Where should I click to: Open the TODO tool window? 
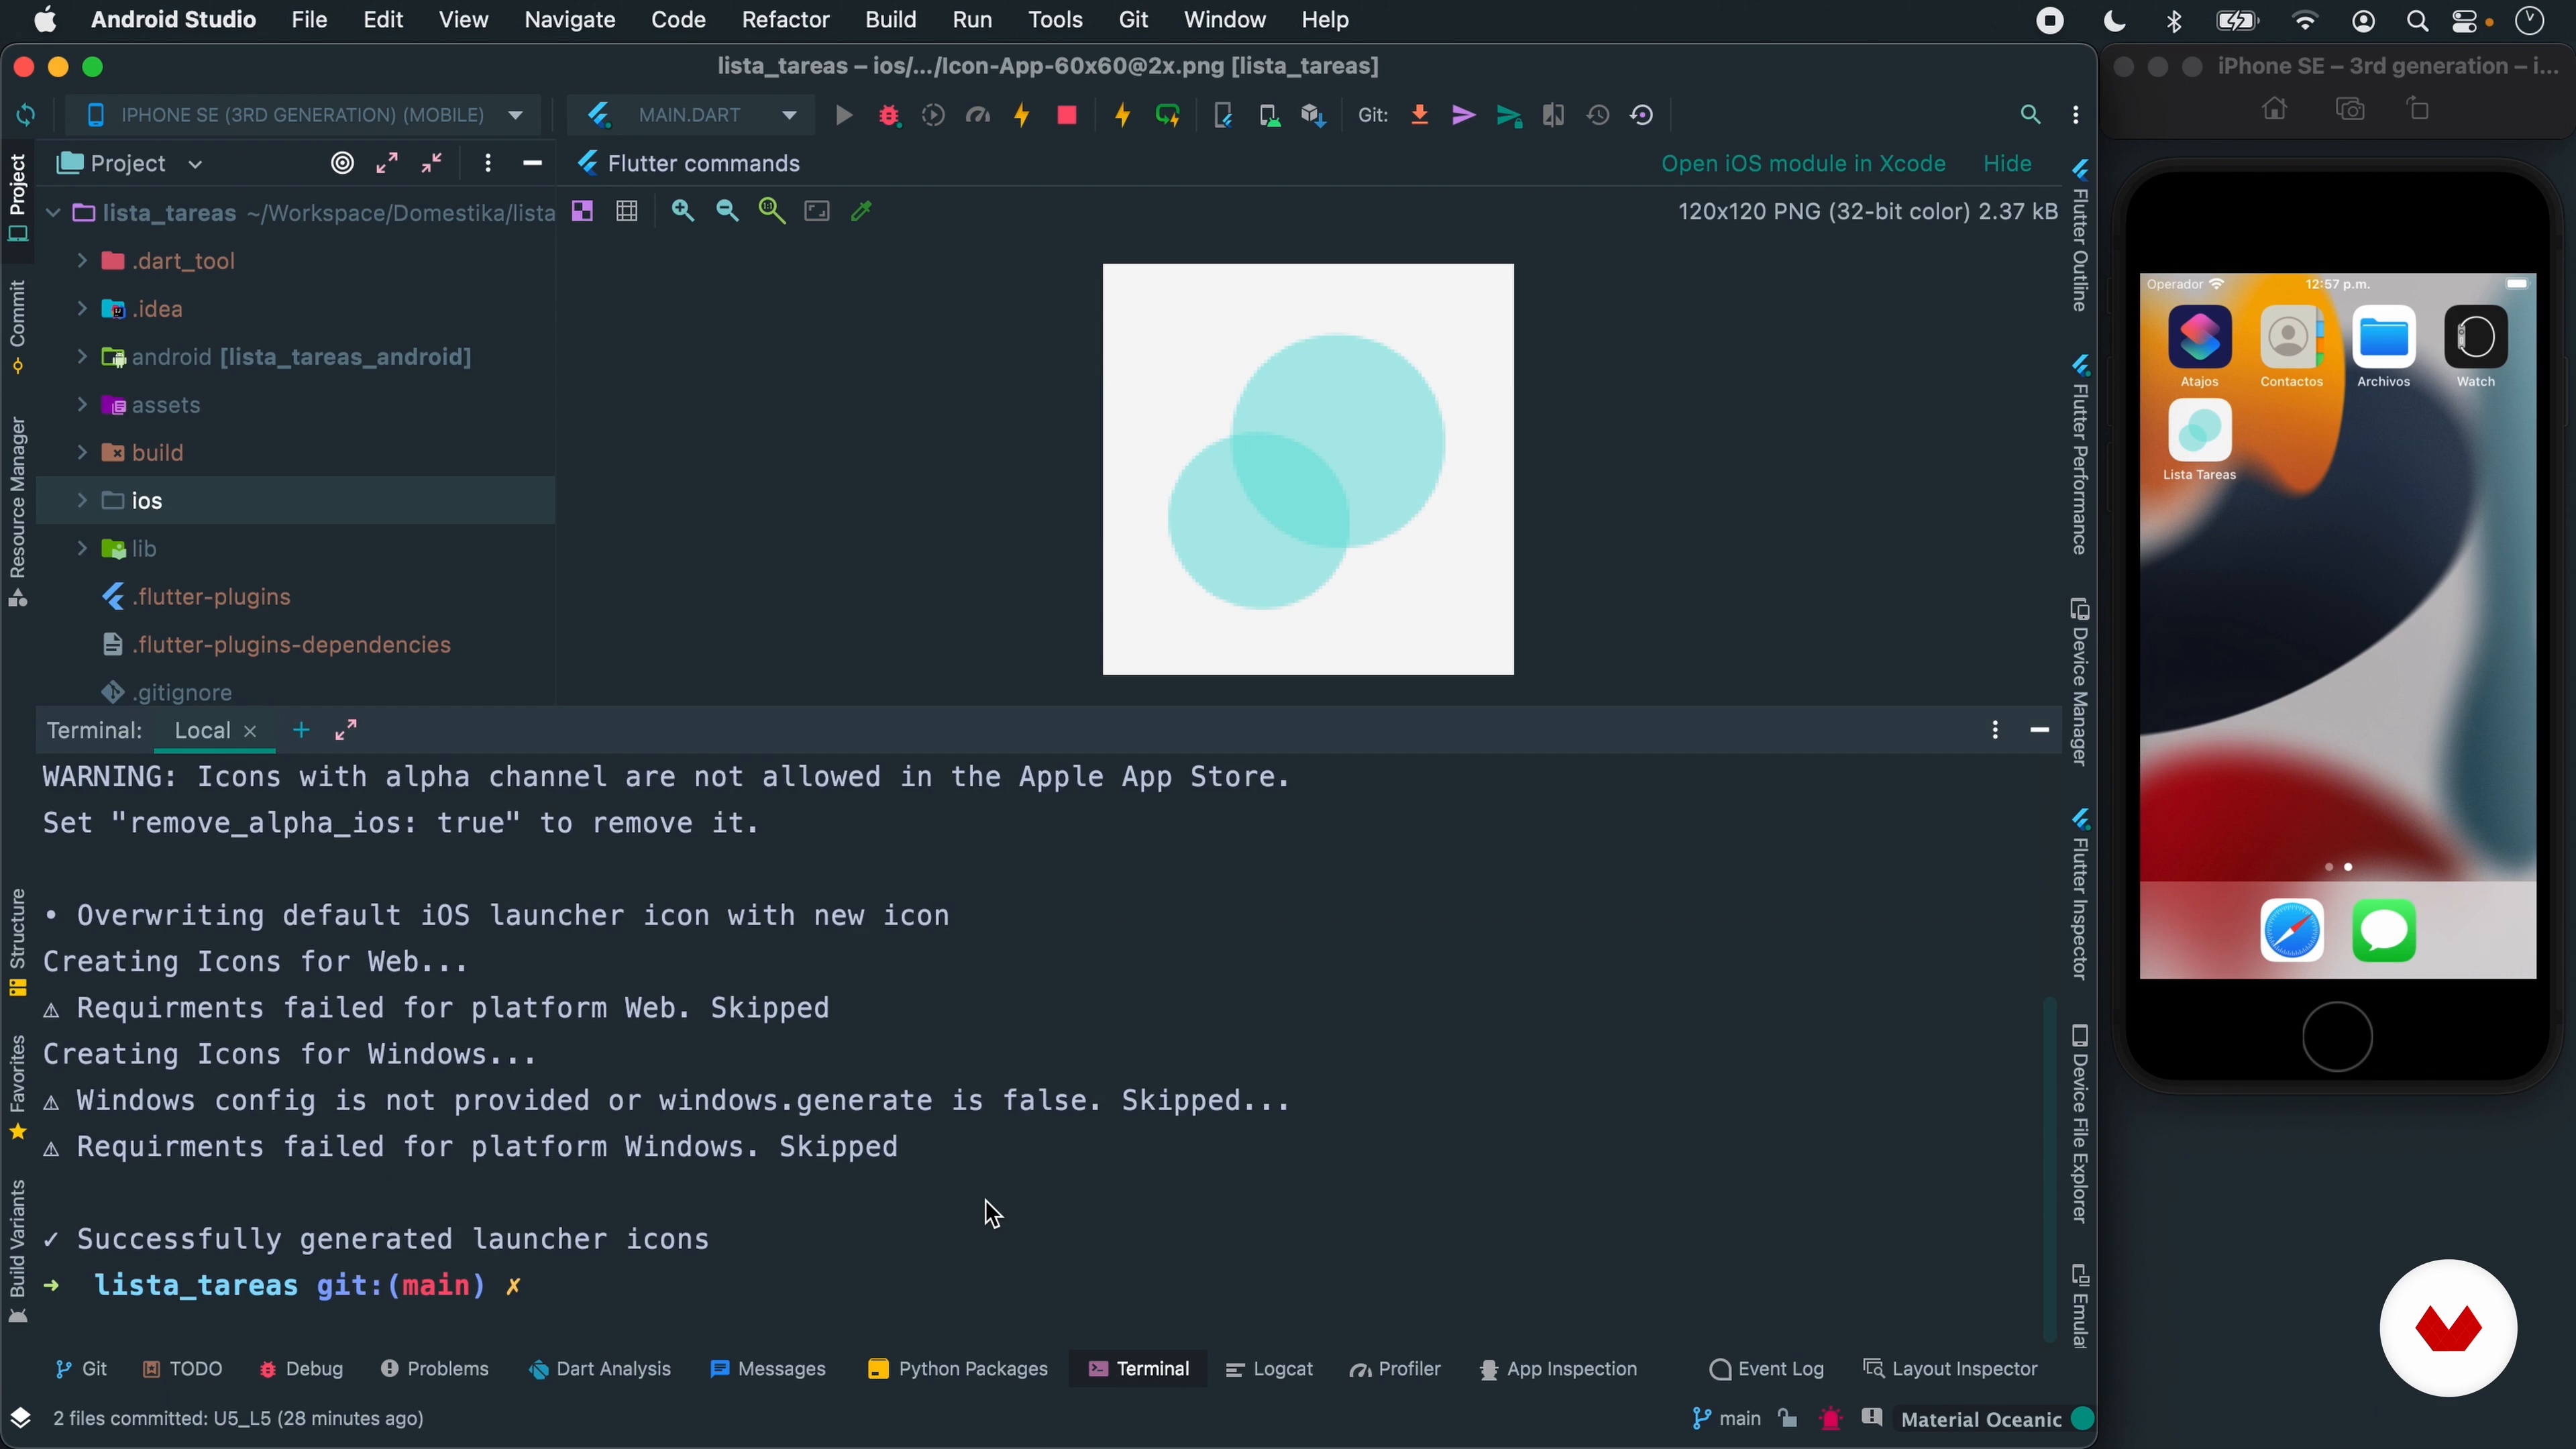182,1369
